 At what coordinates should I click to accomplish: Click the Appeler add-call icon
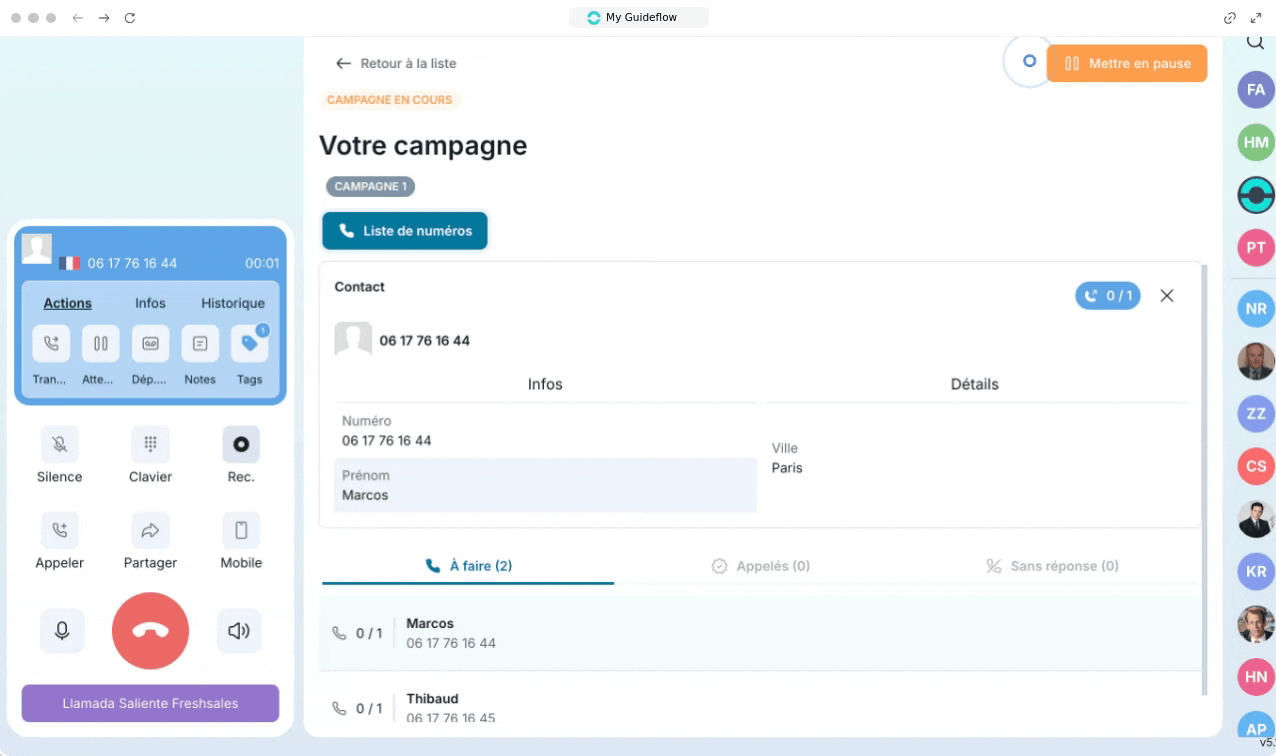click(x=59, y=531)
